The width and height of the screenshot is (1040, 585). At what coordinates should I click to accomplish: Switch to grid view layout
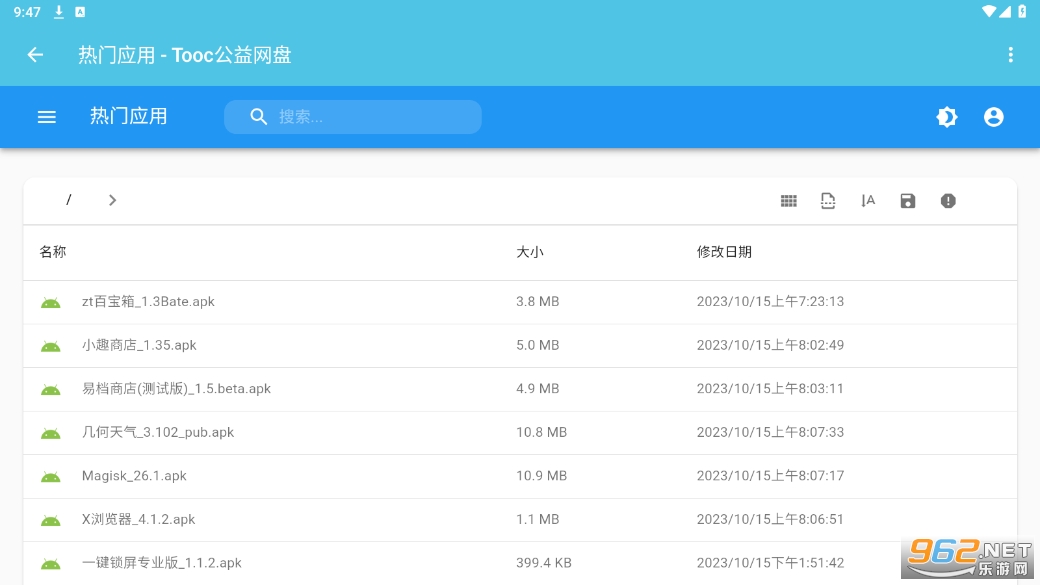pos(789,201)
